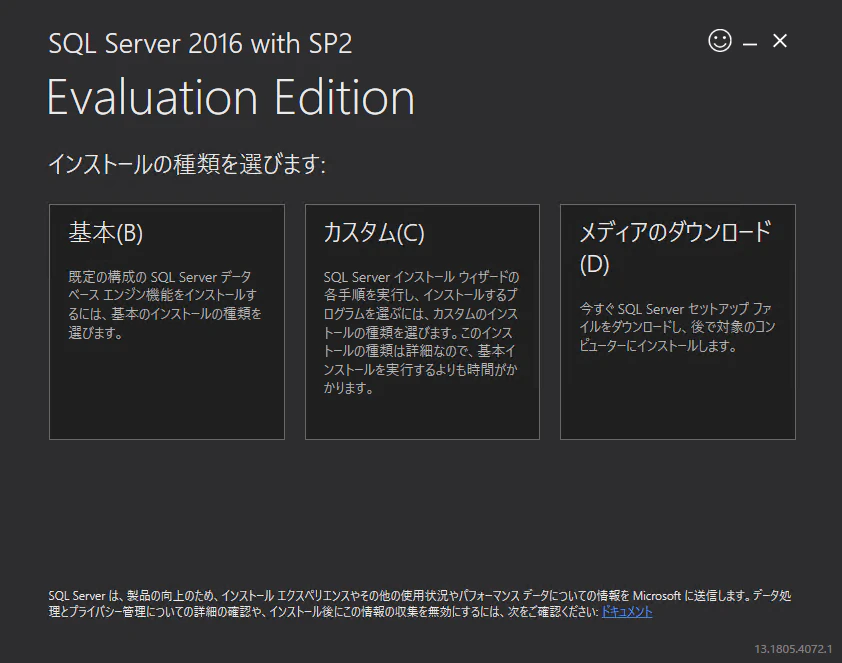
Task: Close the SQL Server installer window
Action: pos(780,41)
